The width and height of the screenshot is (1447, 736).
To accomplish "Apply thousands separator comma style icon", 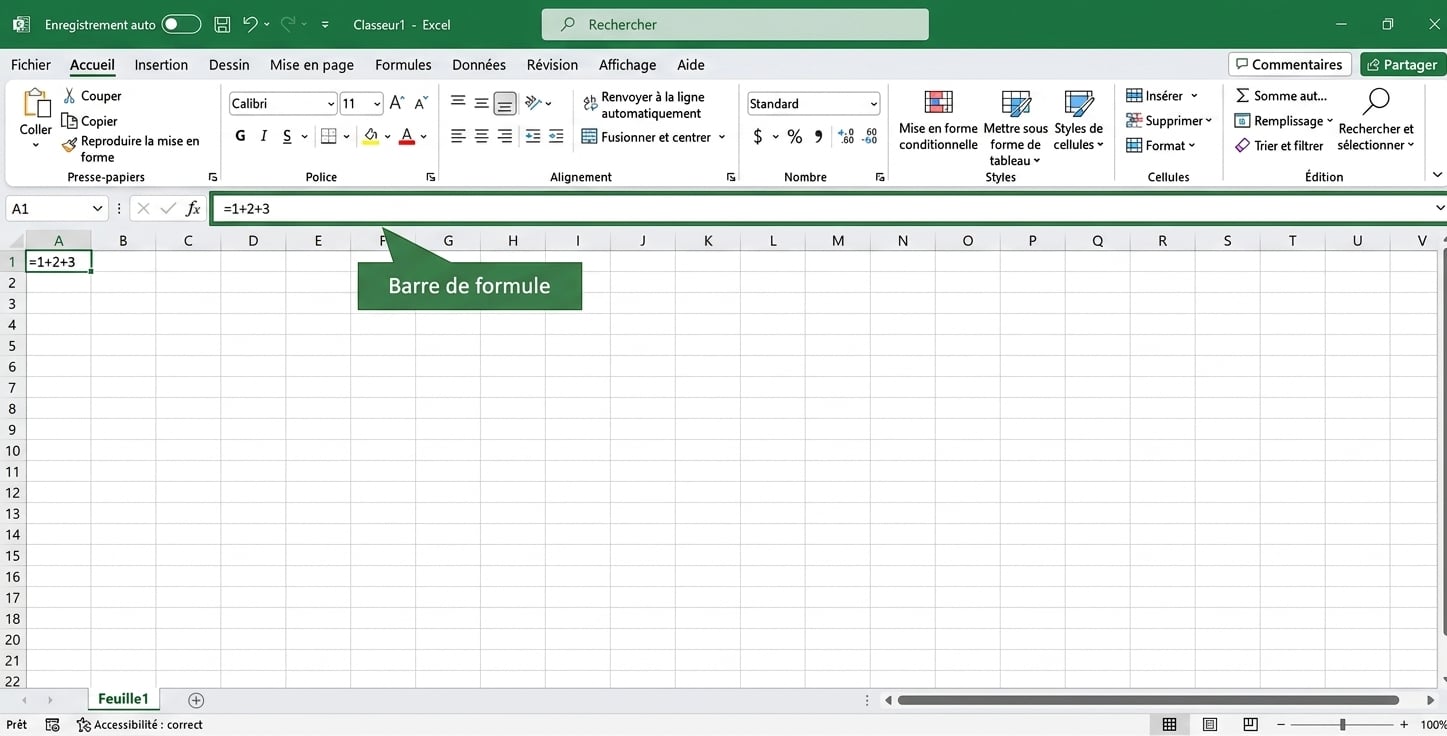I will [819, 136].
